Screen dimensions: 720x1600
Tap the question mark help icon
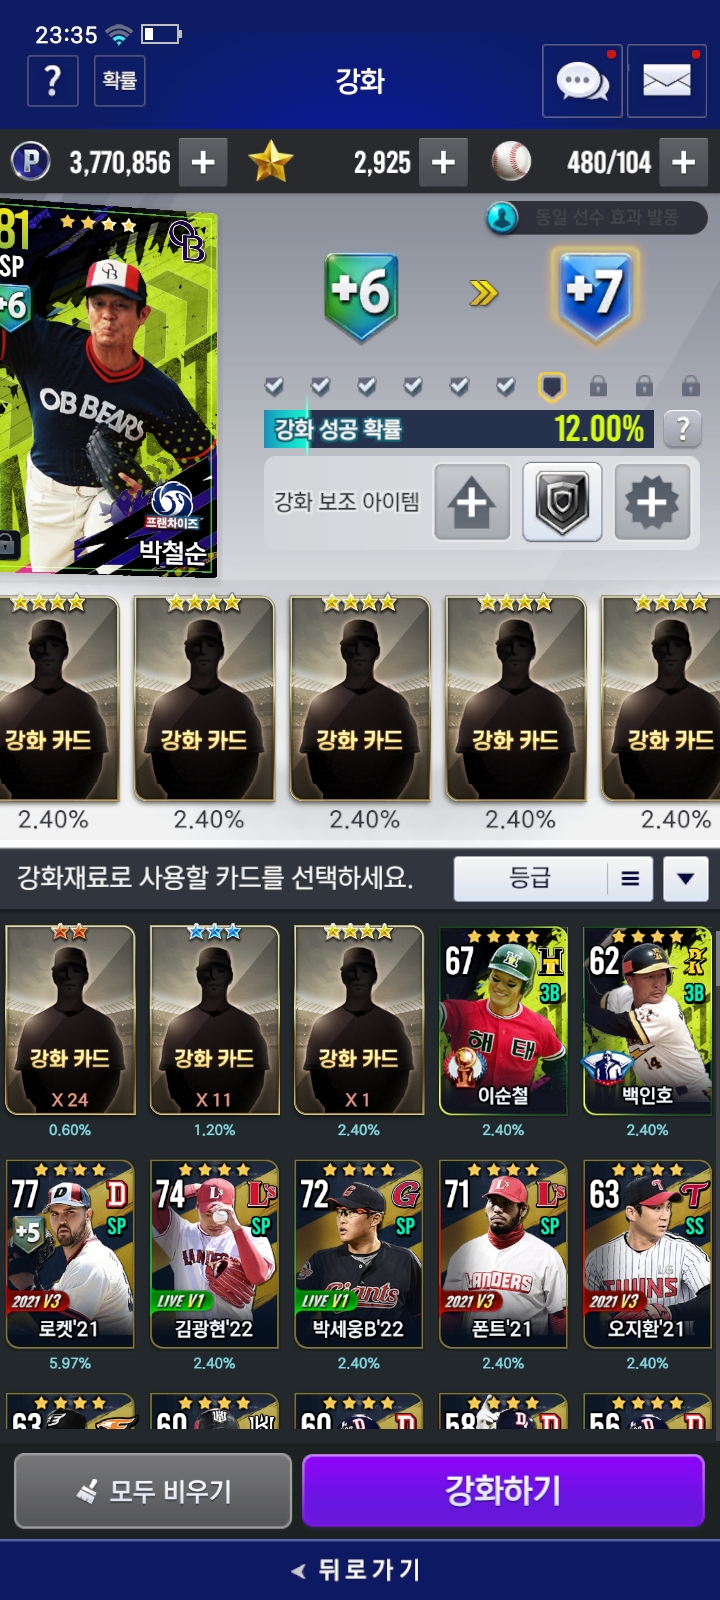point(53,81)
